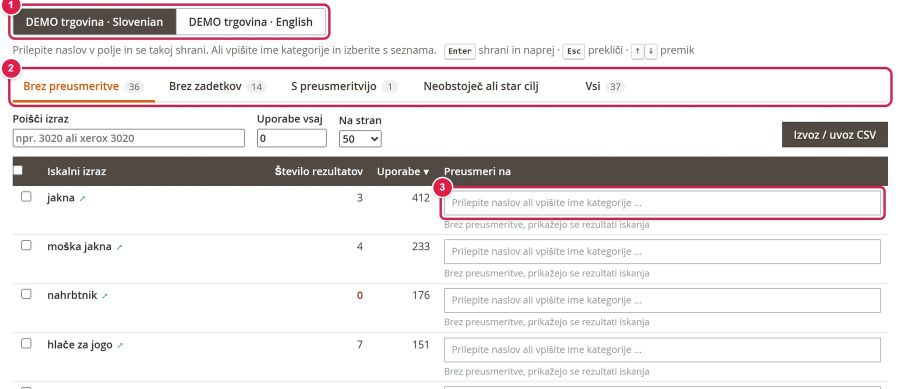Open the S preusmeritvijo tab
900x389 pixels.
pyautogui.click(x=344, y=87)
